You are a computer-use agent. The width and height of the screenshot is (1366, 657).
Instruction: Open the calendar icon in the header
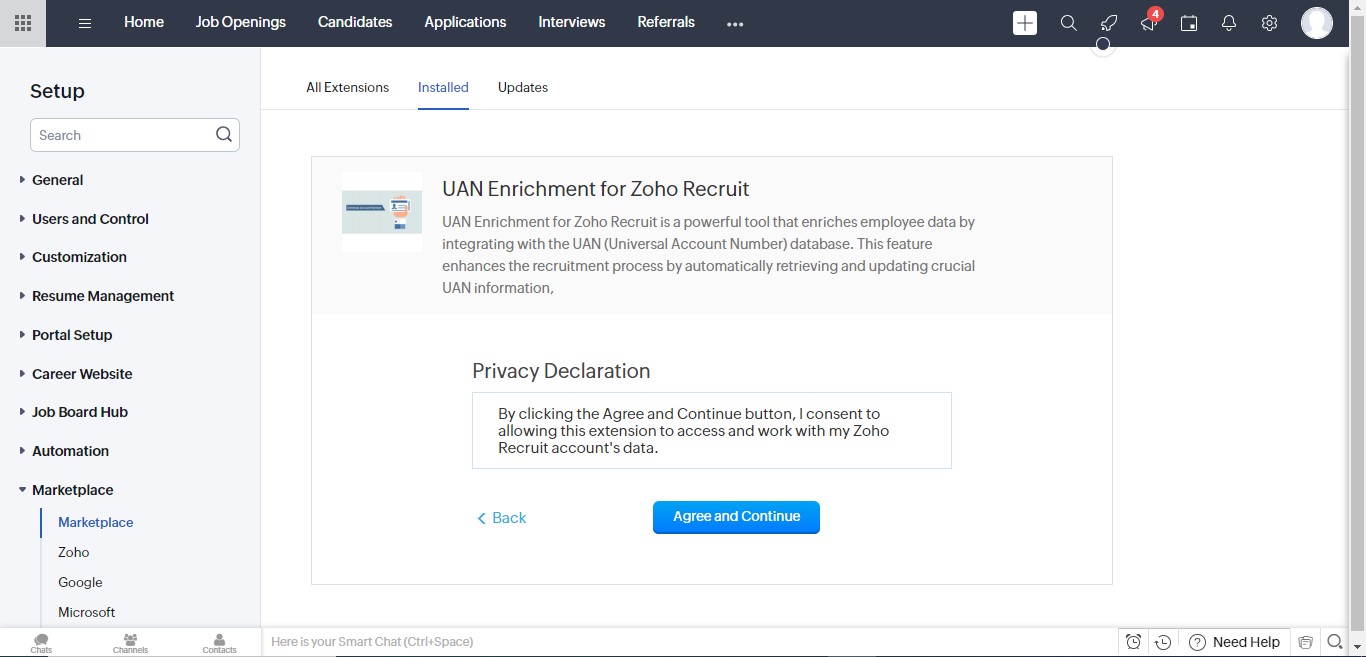(1189, 23)
